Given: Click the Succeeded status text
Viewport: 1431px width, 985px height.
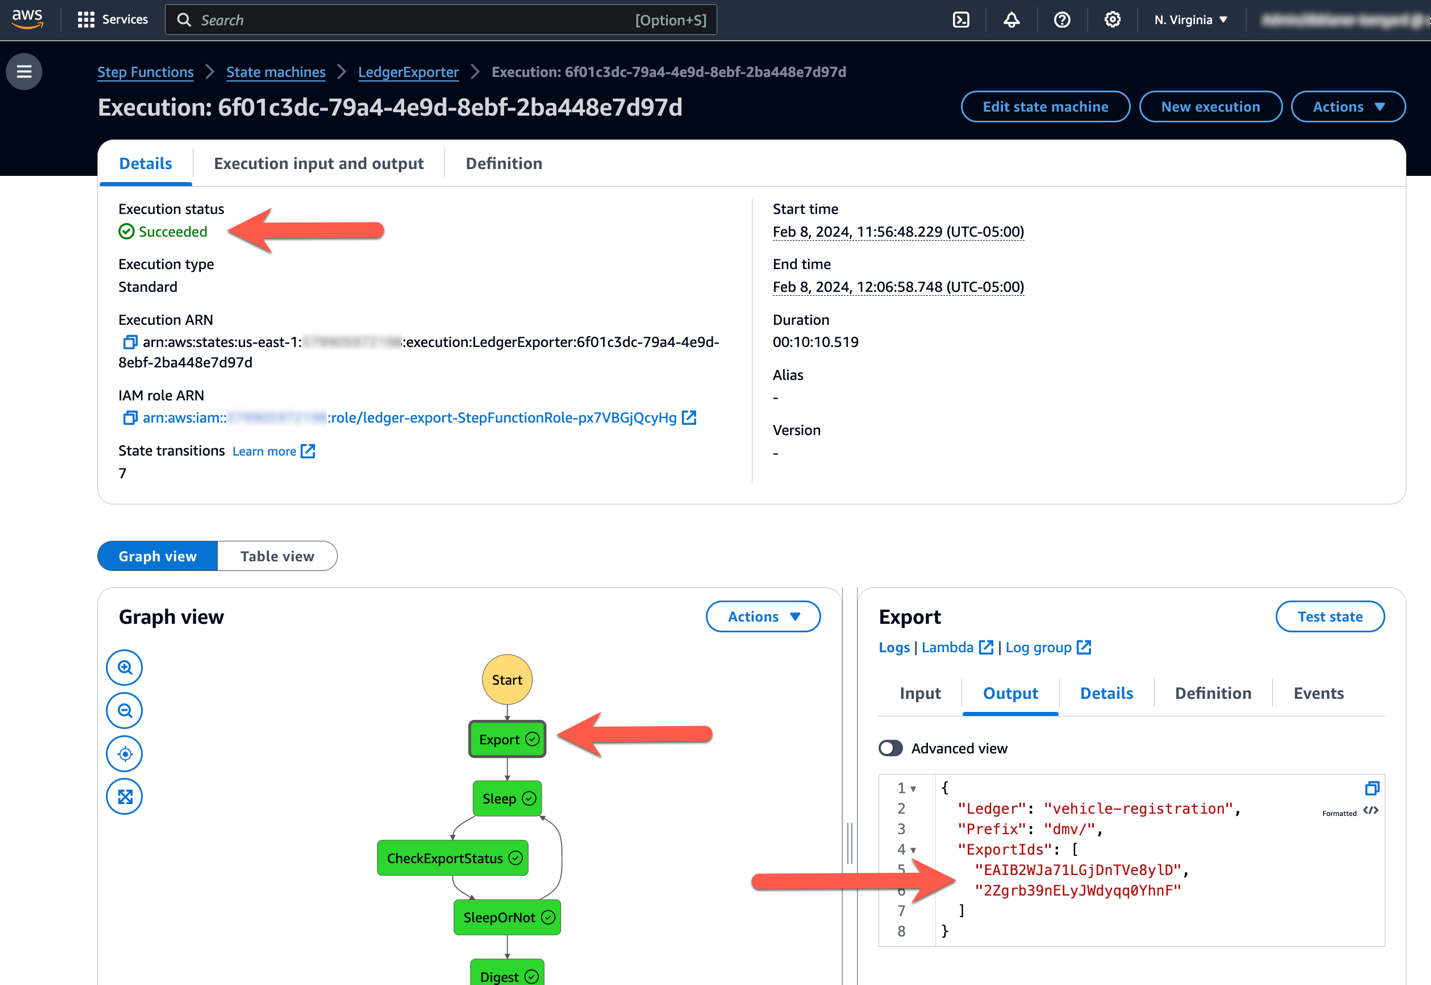Looking at the screenshot, I should click(x=173, y=232).
